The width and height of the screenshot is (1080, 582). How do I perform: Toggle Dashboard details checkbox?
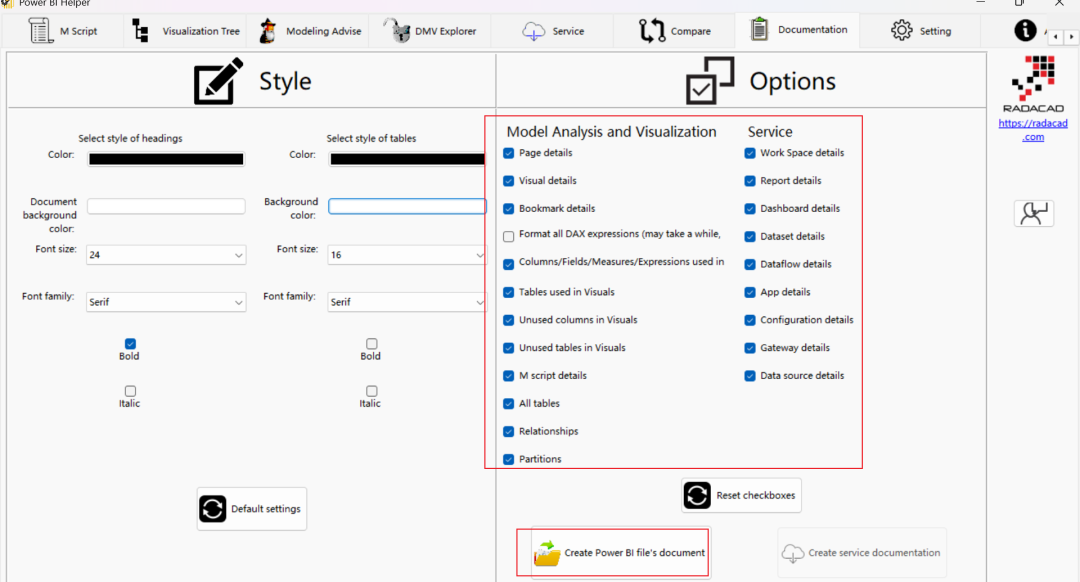(750, 209)
